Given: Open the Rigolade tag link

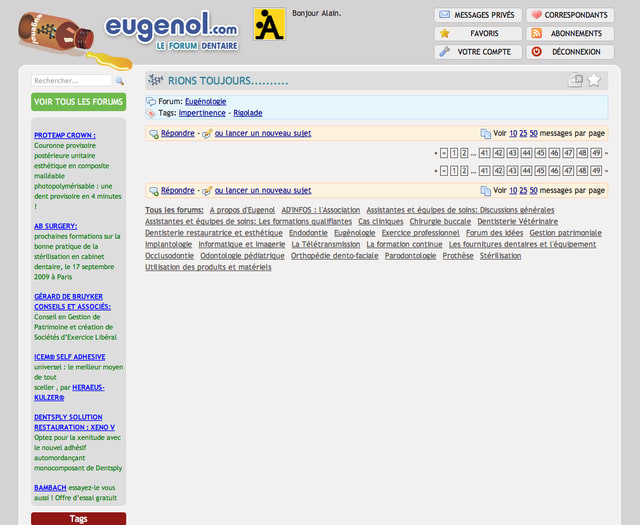Looking at the screenshot, I should point(248,113).
